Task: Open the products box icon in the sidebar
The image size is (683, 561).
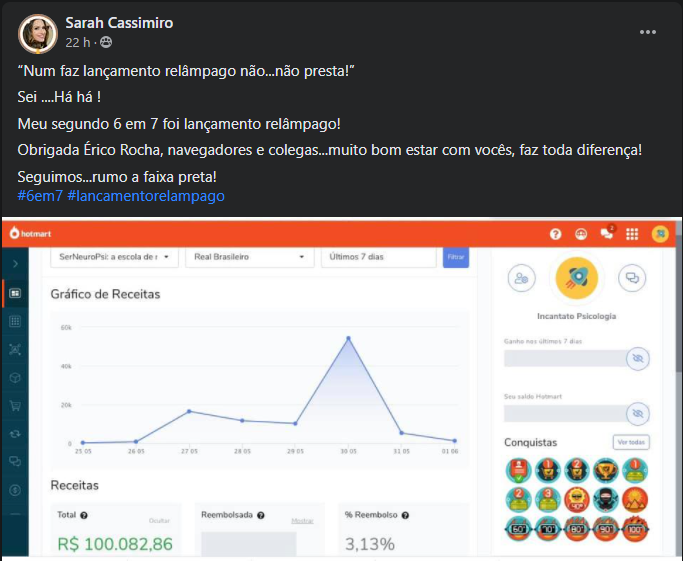Action: point(15,378)
